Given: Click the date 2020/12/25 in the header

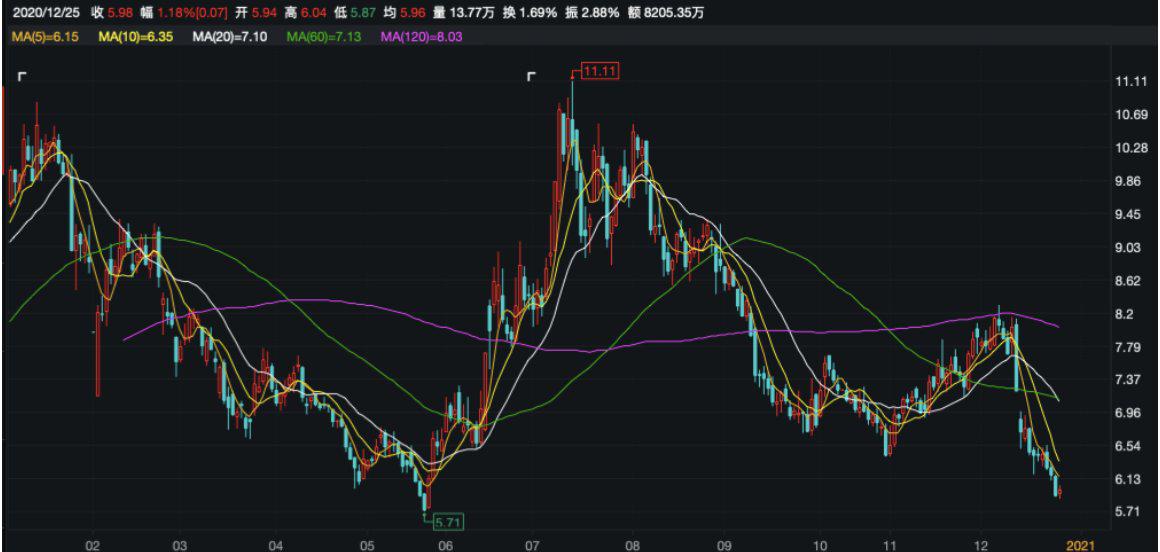Looking at the screenshot, I should coord(47,13).
